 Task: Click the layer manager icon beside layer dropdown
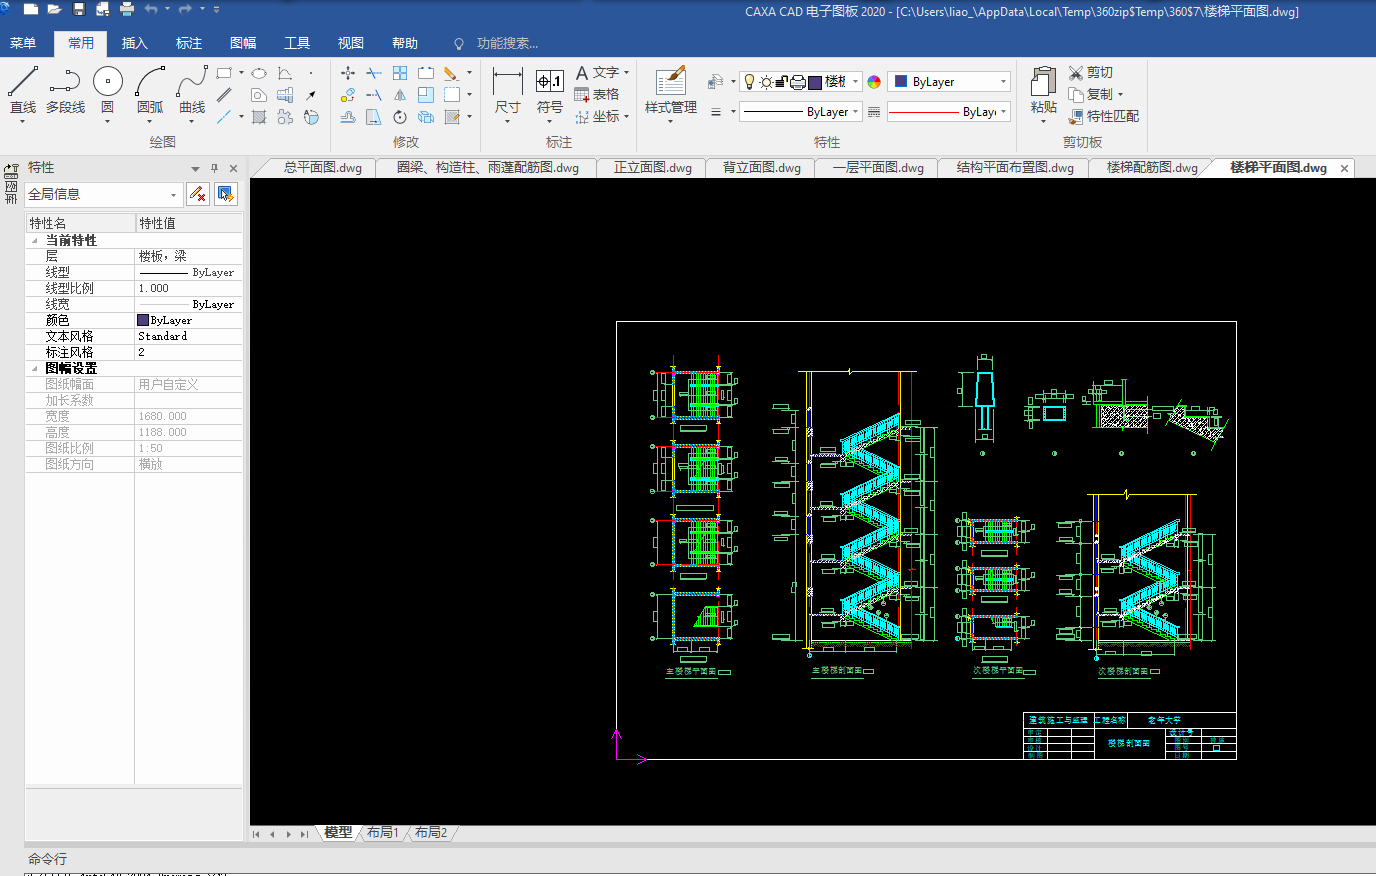click(715, 82)
